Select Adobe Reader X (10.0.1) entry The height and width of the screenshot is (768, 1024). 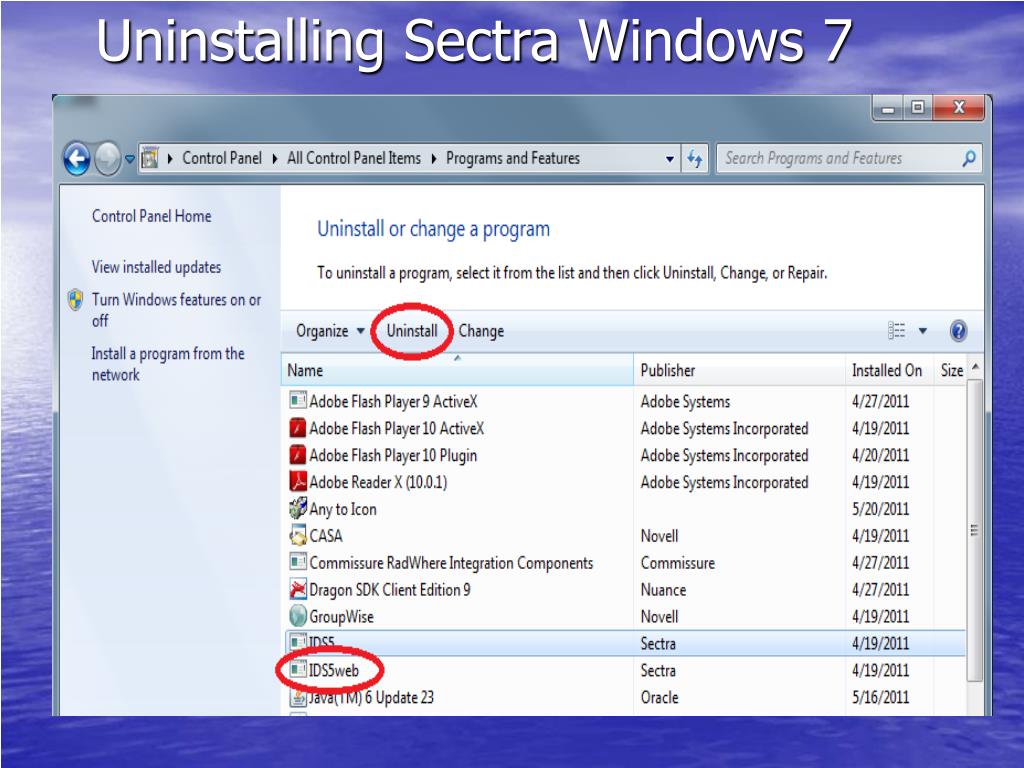pyautogui.click(x=378, y=482)
